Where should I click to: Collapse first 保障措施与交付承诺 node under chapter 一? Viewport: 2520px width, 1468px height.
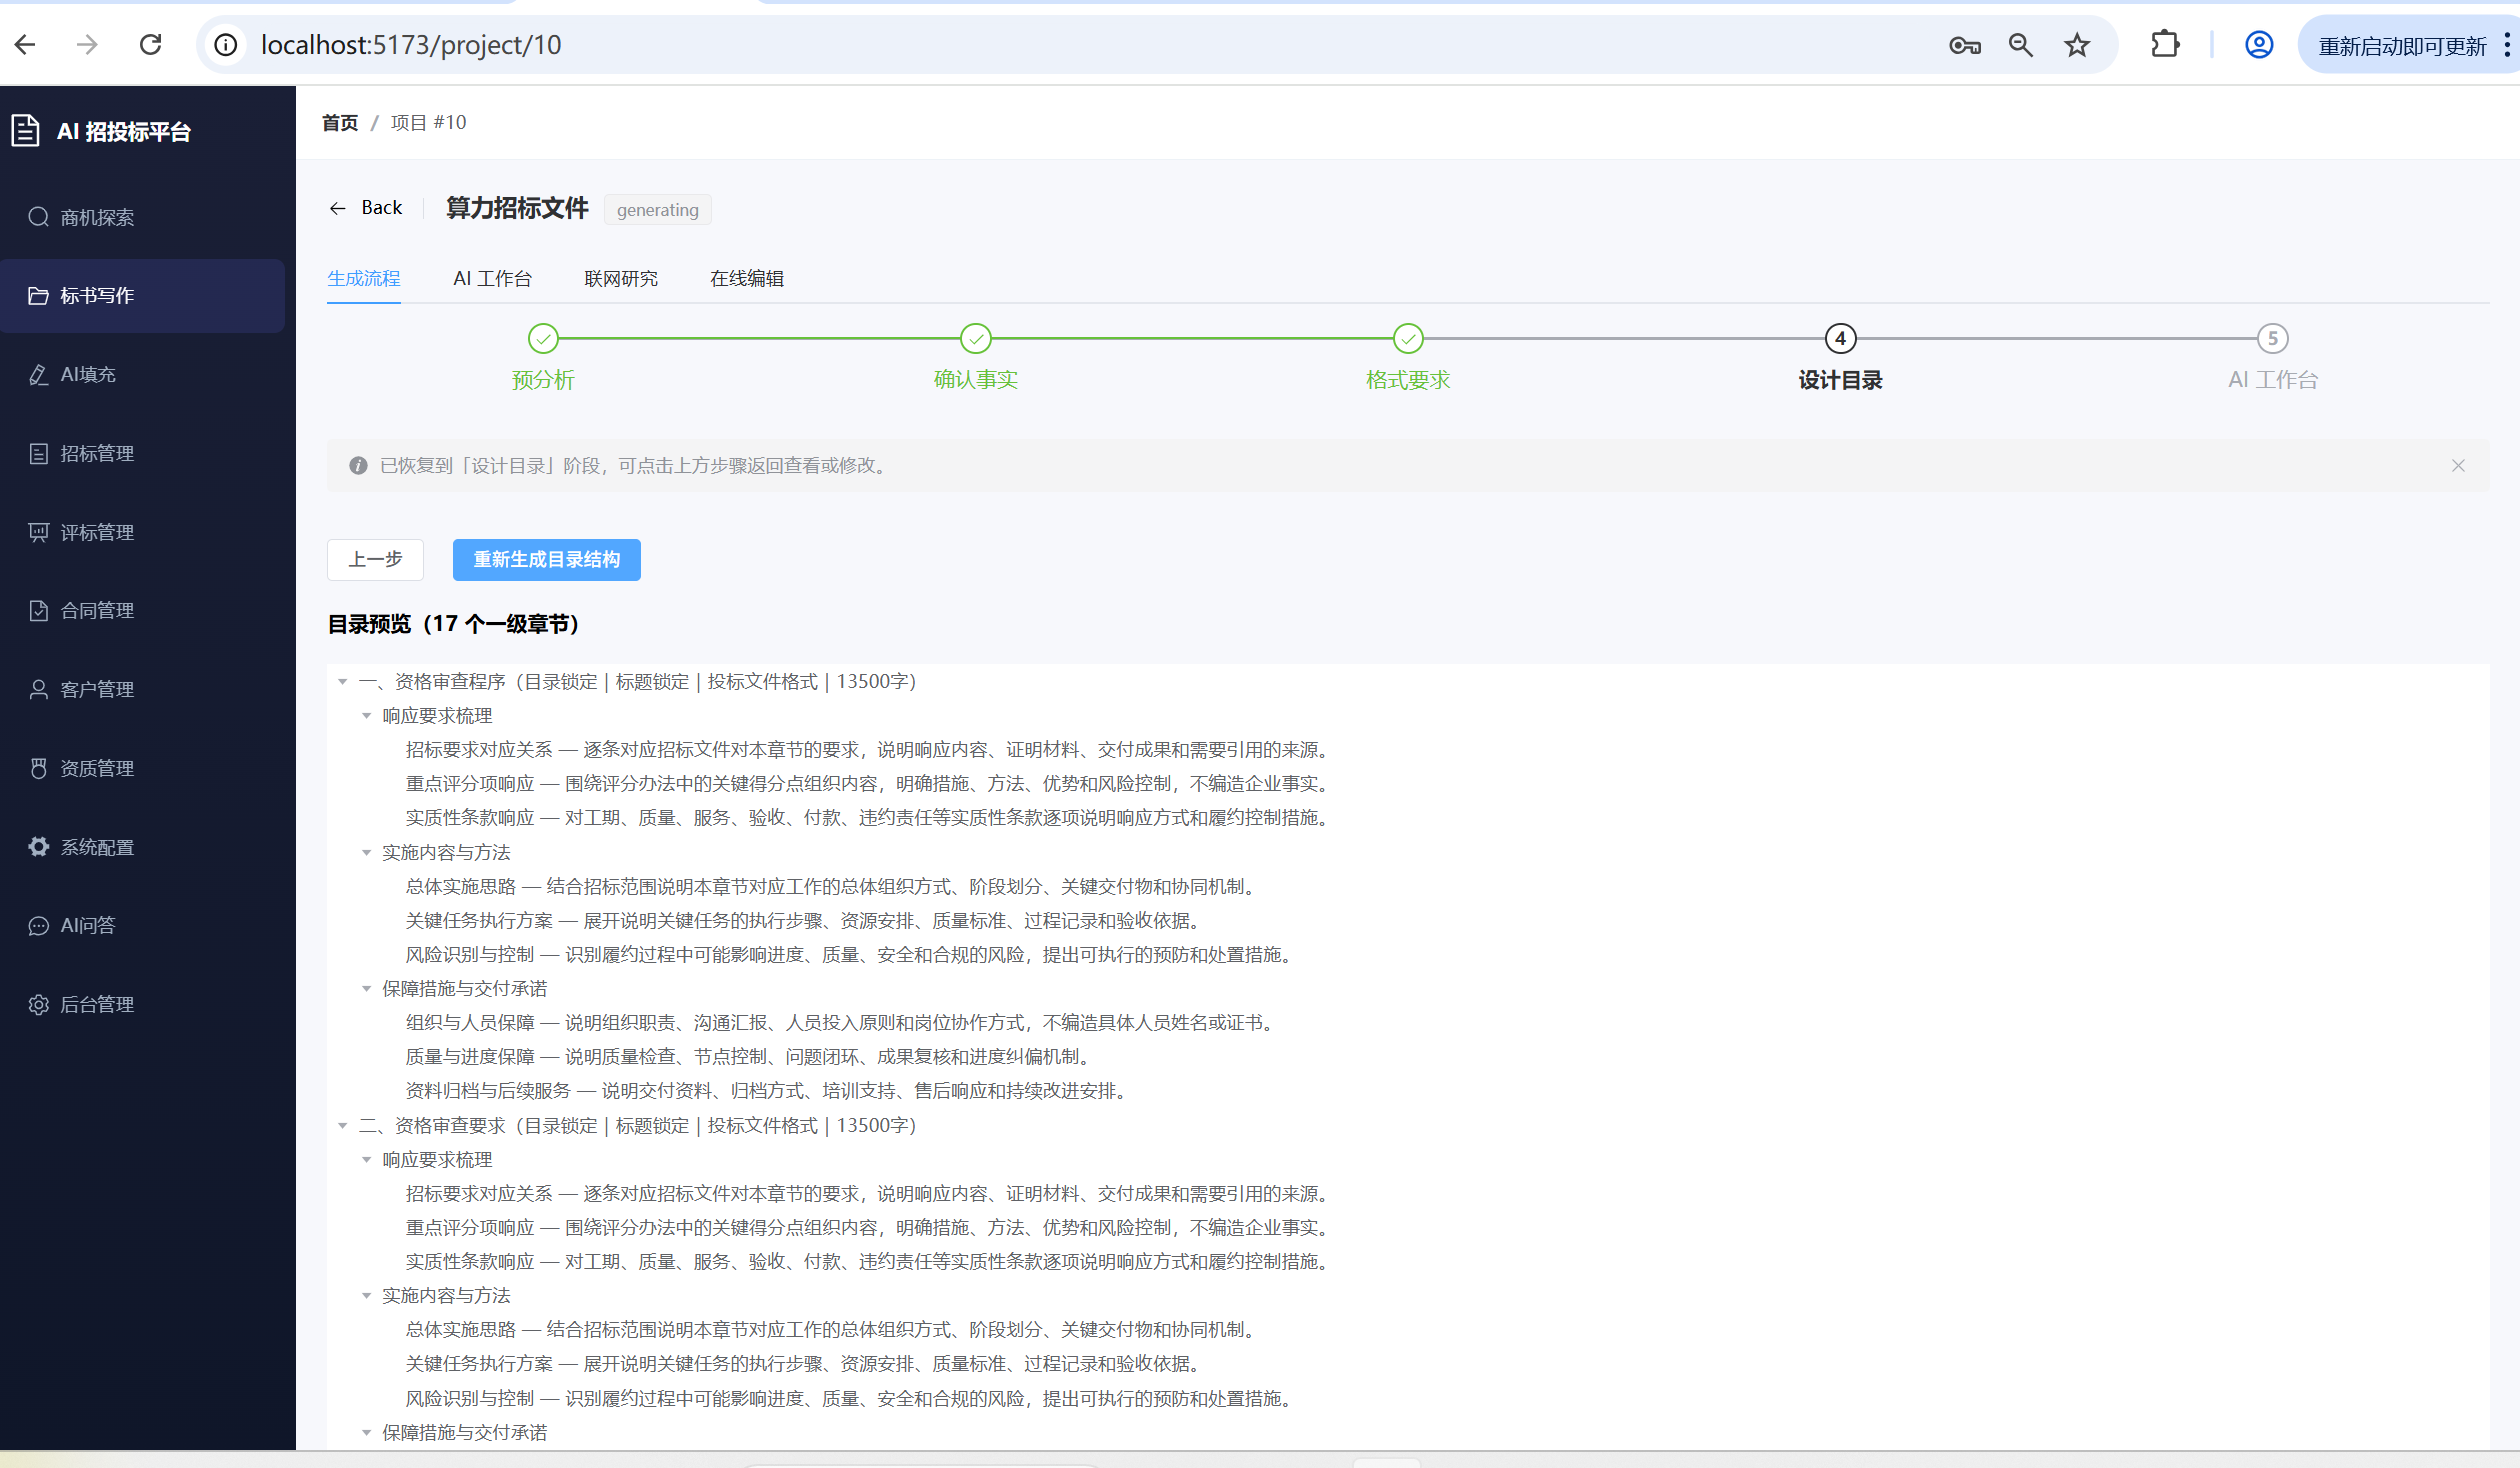coord(366,989)
